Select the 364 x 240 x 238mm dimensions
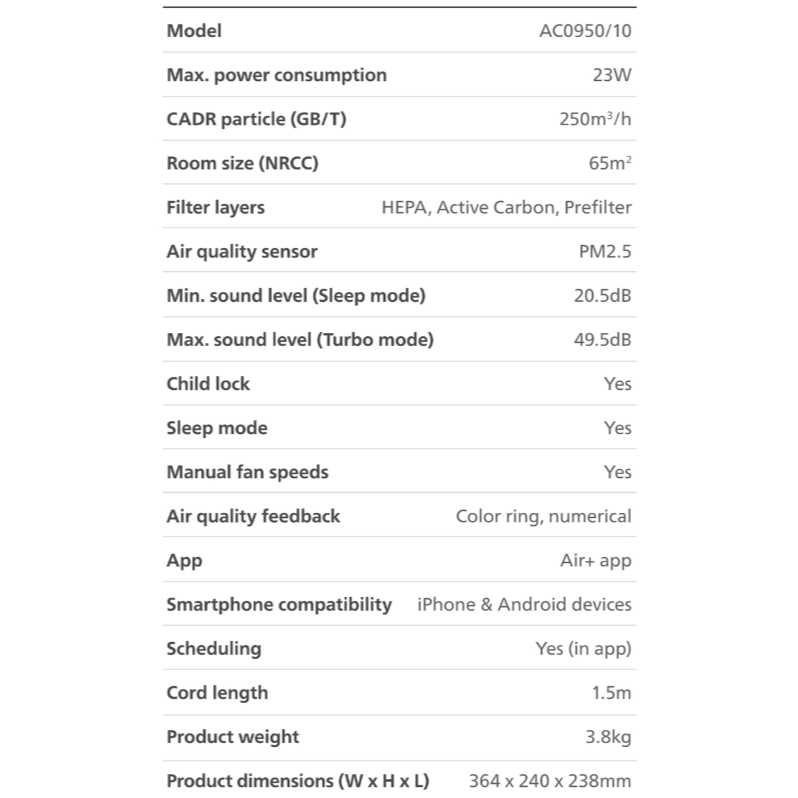The width and height of the screenshot is (798, 798). pyautogui.click(x=550, y=781)
